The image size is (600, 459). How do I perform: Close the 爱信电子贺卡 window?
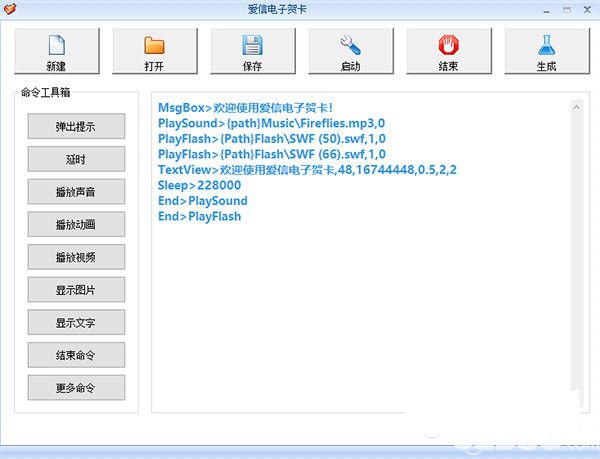pos(587,10)
